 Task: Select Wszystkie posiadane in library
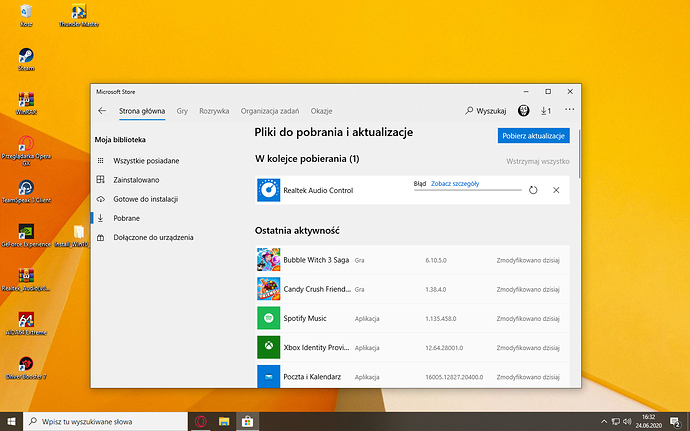[145, 161]
